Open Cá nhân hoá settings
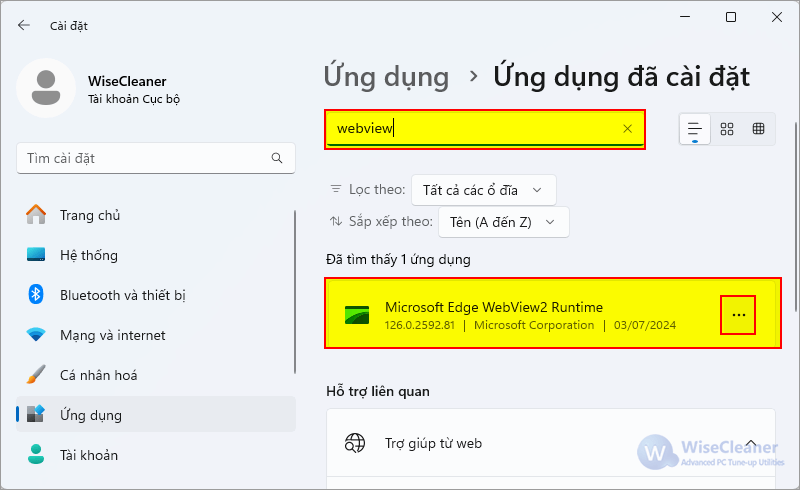800x490 pixels. tap(156, 375)
